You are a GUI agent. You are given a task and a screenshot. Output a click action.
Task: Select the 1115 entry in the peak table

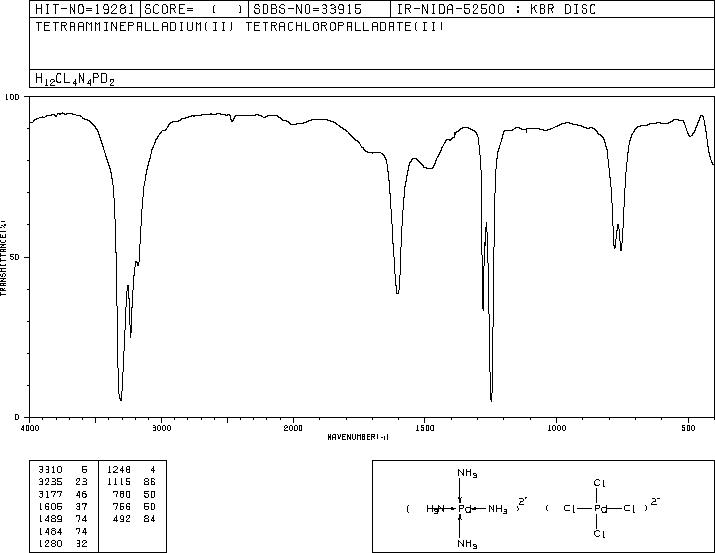119,482
